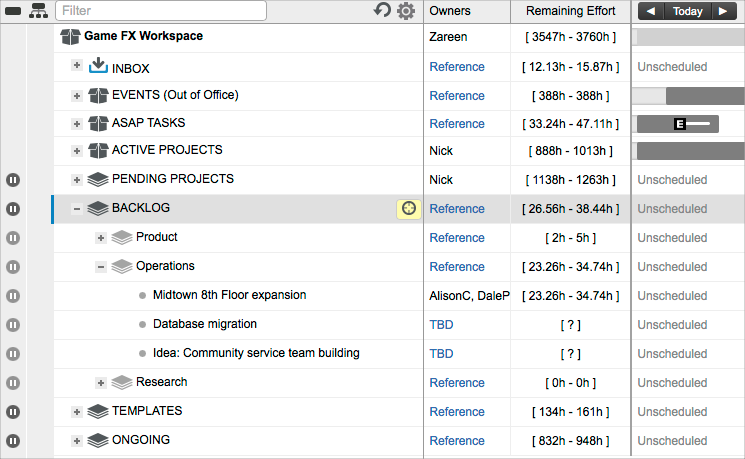This screenshot has height=459, width=745.
Task: Open the settings gear icon
Action: pos(405,11)
